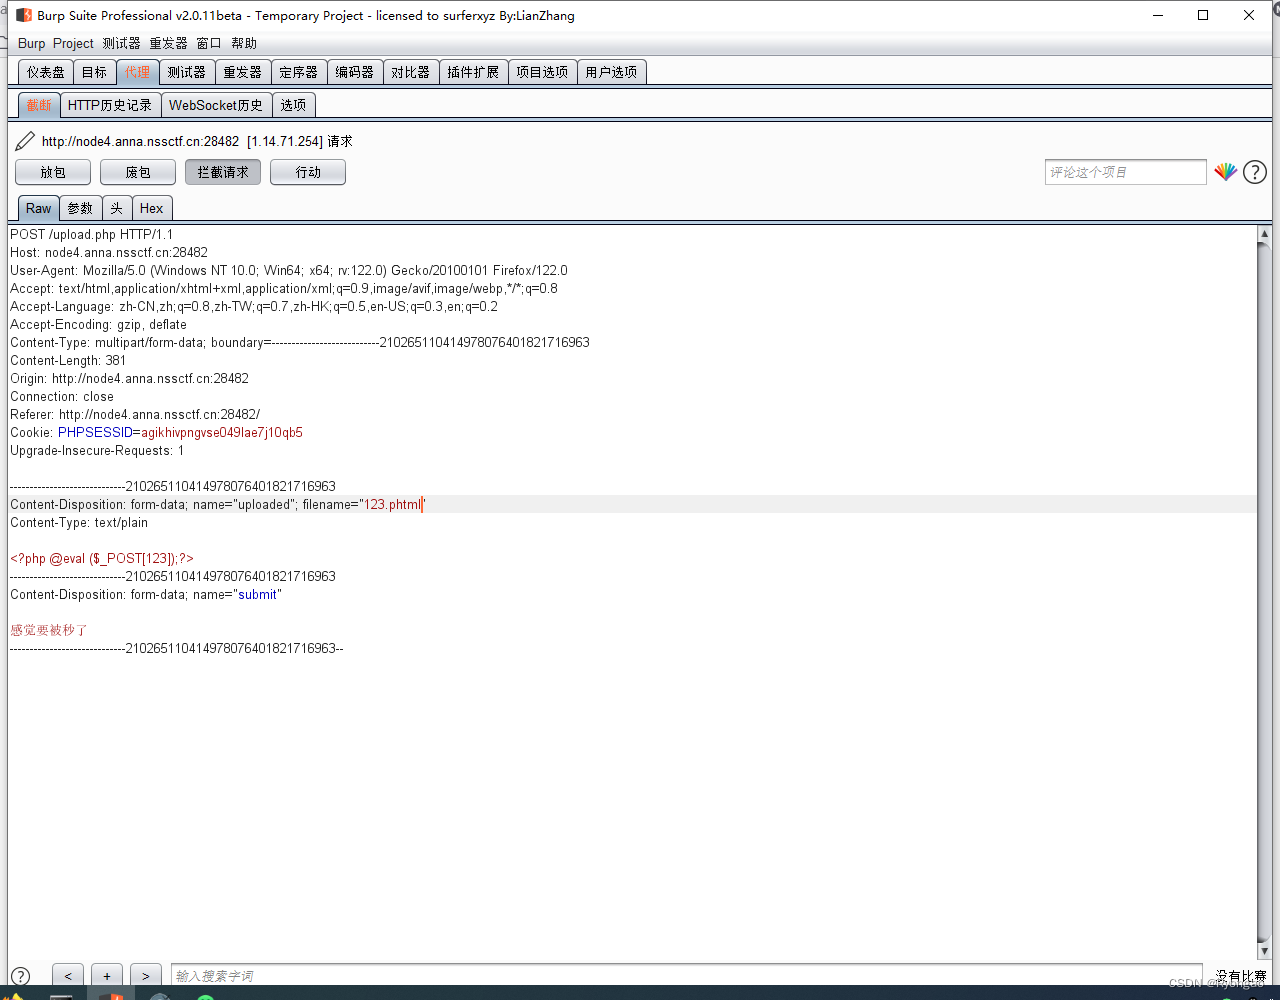Open the colorful highlight picker icon
This screenshot has width=1280, height=1000.
point(1225,172)
